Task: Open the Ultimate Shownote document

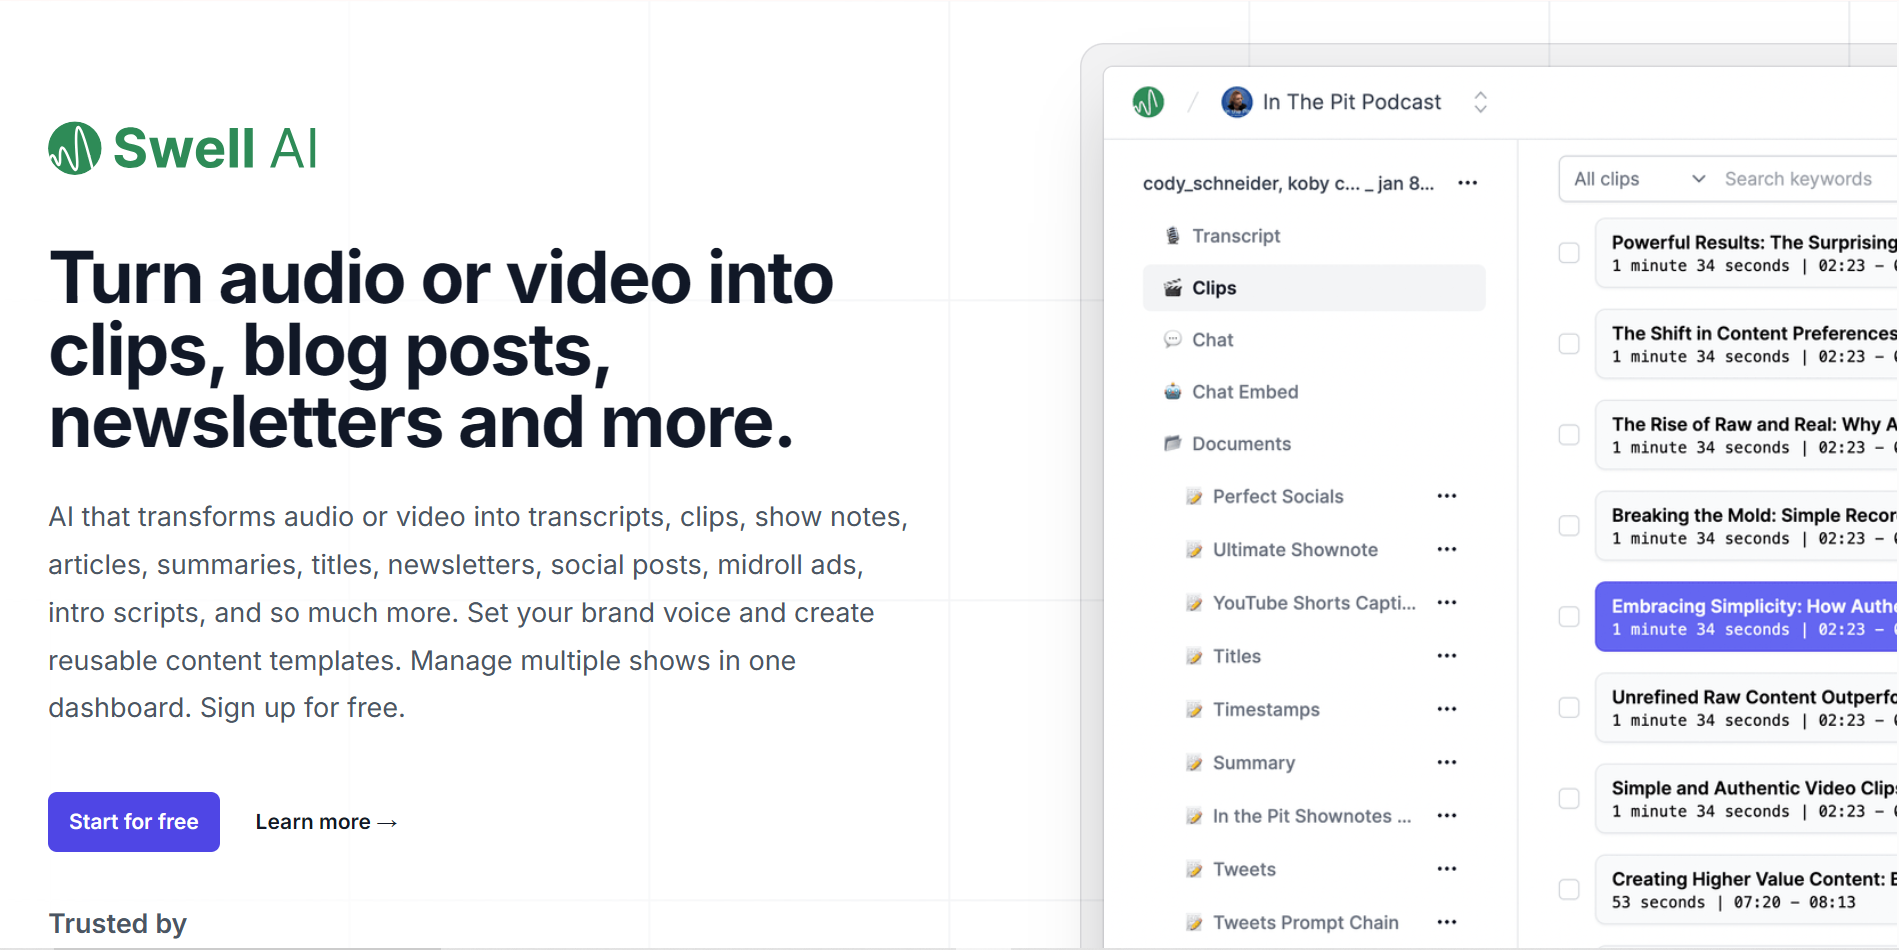Action: coord(1295,550)
